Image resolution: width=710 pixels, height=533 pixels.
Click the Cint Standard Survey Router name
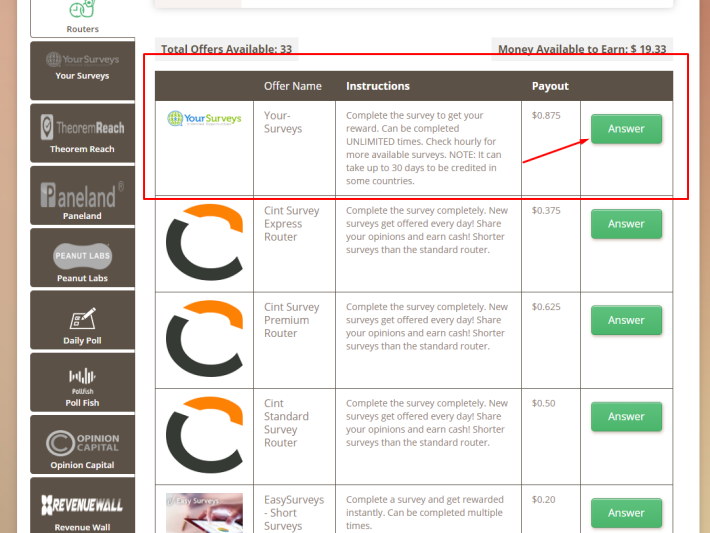tap(286, 423)
